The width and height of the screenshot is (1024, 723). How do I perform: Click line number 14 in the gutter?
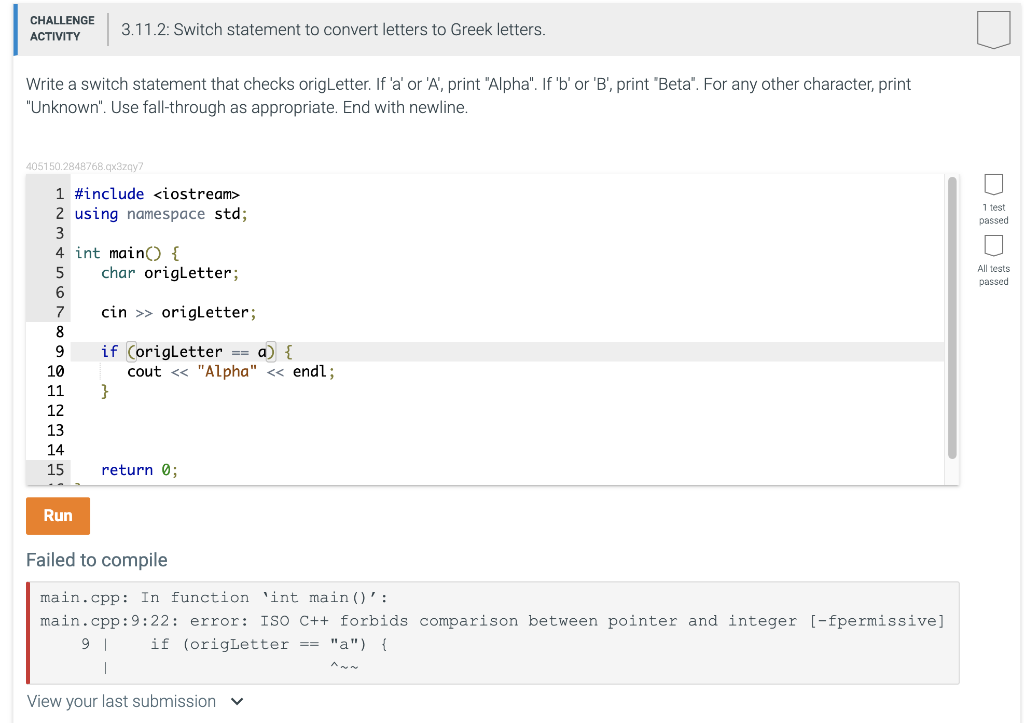point(56,450)
